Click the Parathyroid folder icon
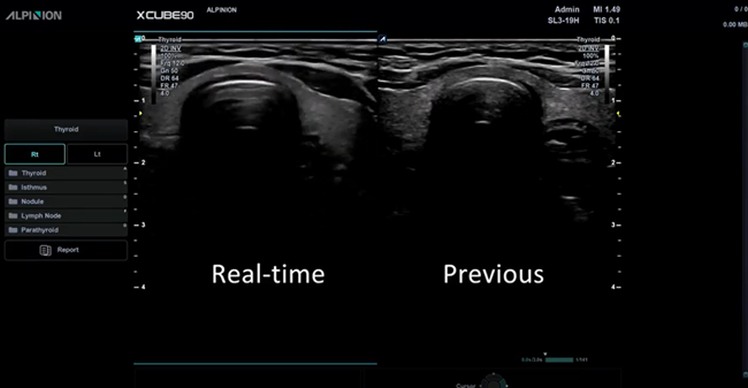Screen dimensions: 748x388 point(13,230)
